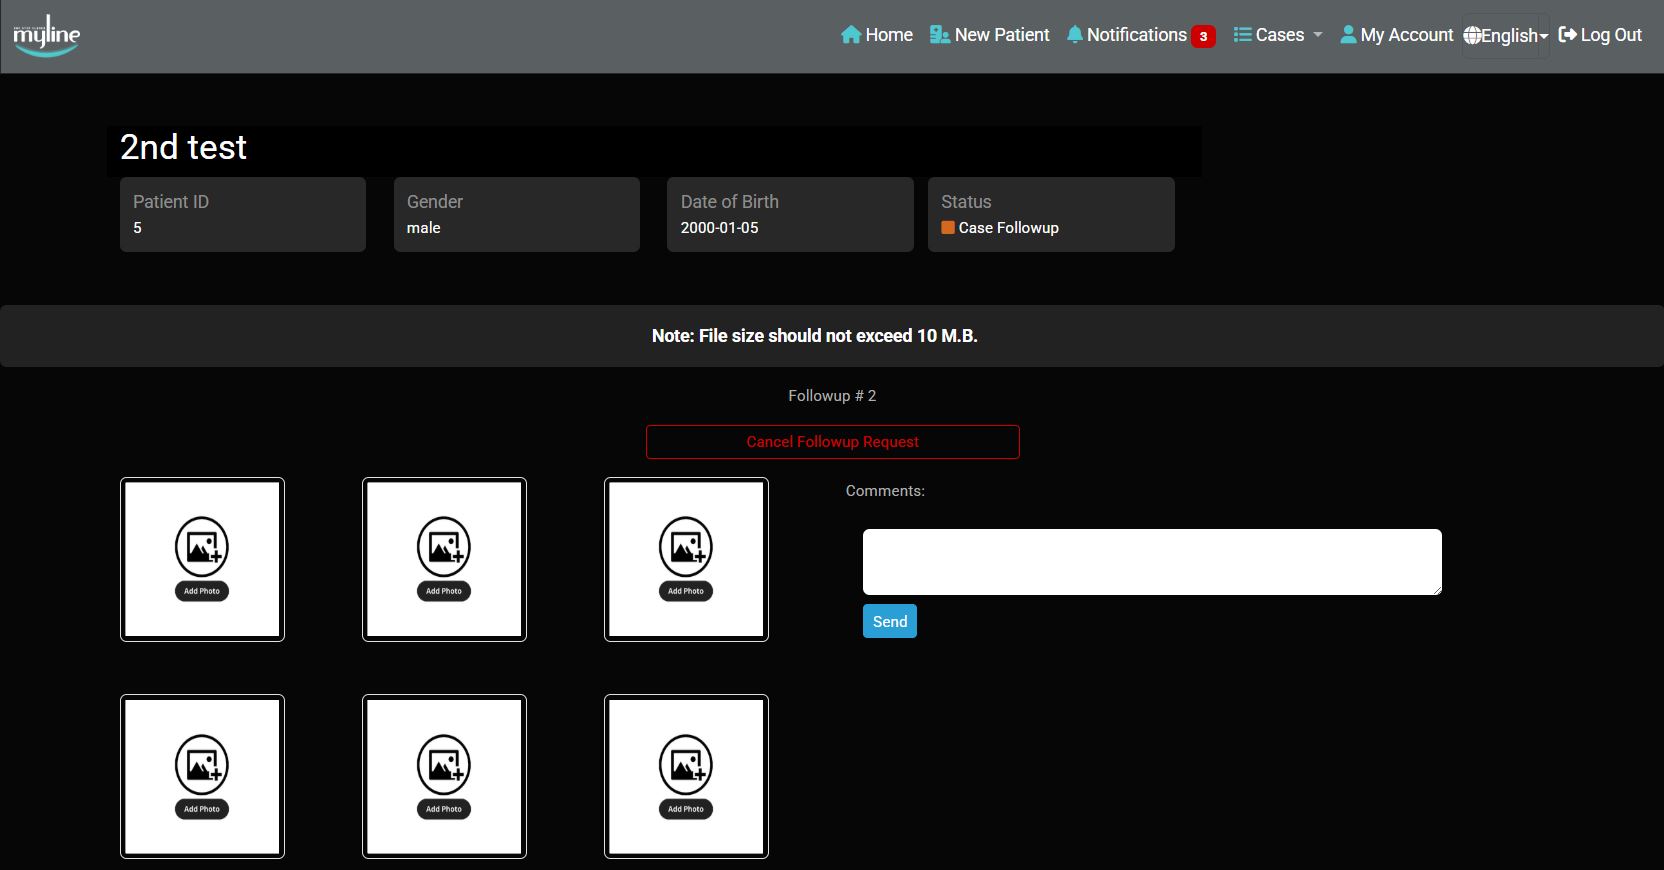This screenshot has width=1664, height=870.
Task: Add photo in third top-row slot
Action: coord(686,559)
